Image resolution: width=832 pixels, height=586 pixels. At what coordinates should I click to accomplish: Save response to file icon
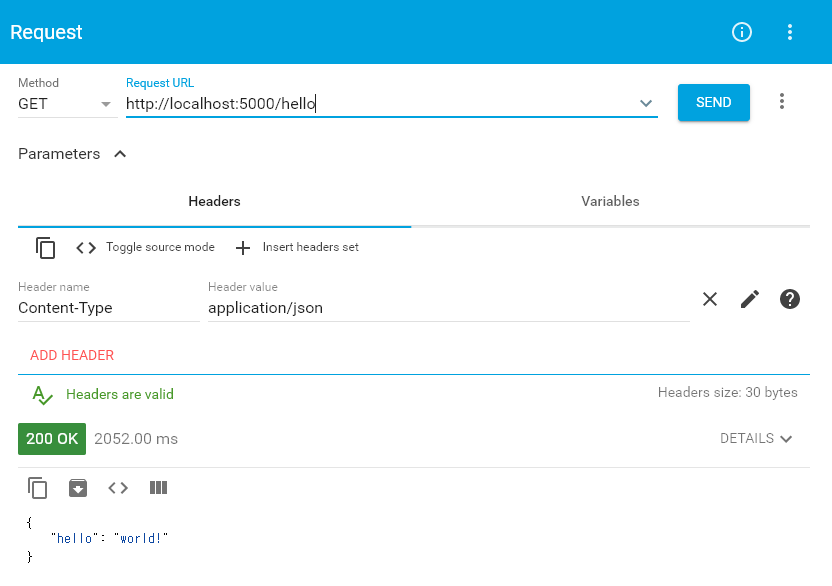(x=78, y=488)
